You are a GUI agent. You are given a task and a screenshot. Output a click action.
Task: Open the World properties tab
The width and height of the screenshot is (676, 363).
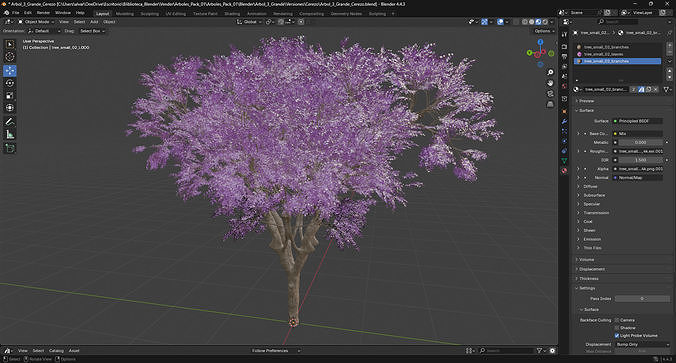pyautogui.click(x=564, y=86)
